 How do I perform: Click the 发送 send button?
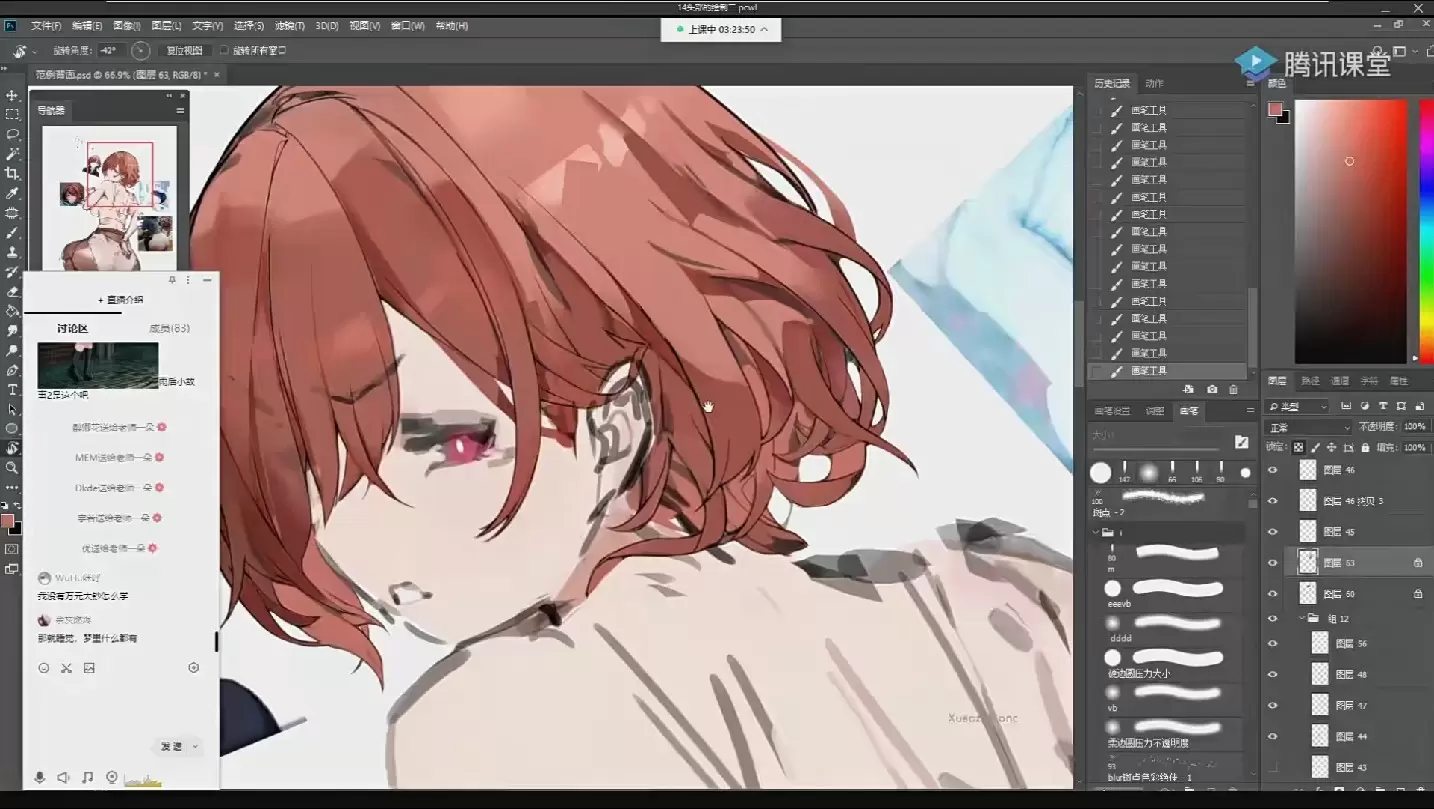171,746
